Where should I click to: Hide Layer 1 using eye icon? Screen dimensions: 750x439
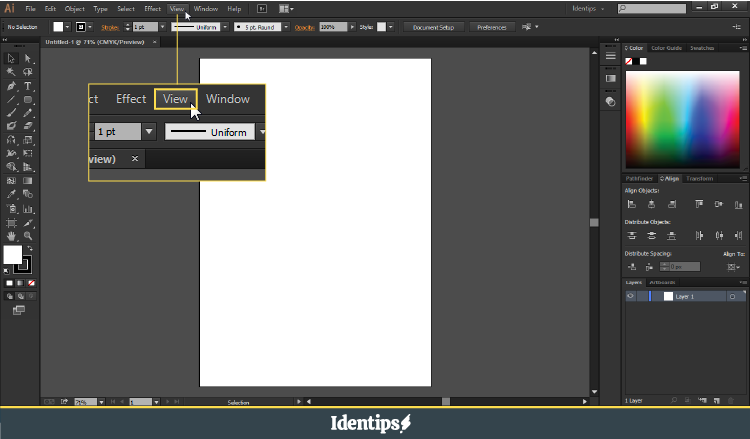point(631,297)
